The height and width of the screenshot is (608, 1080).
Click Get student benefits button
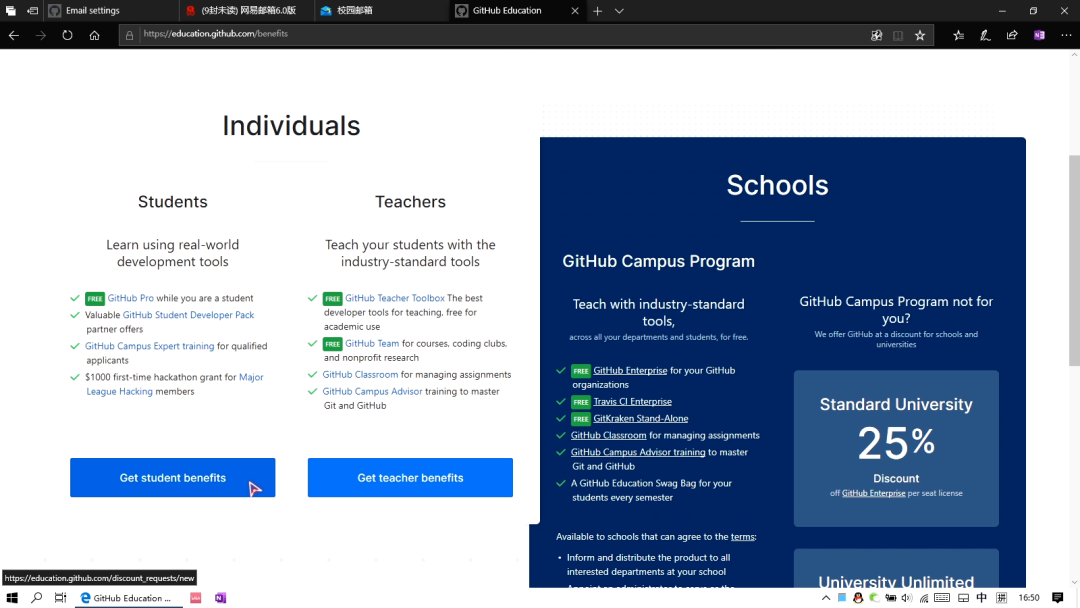172,477
